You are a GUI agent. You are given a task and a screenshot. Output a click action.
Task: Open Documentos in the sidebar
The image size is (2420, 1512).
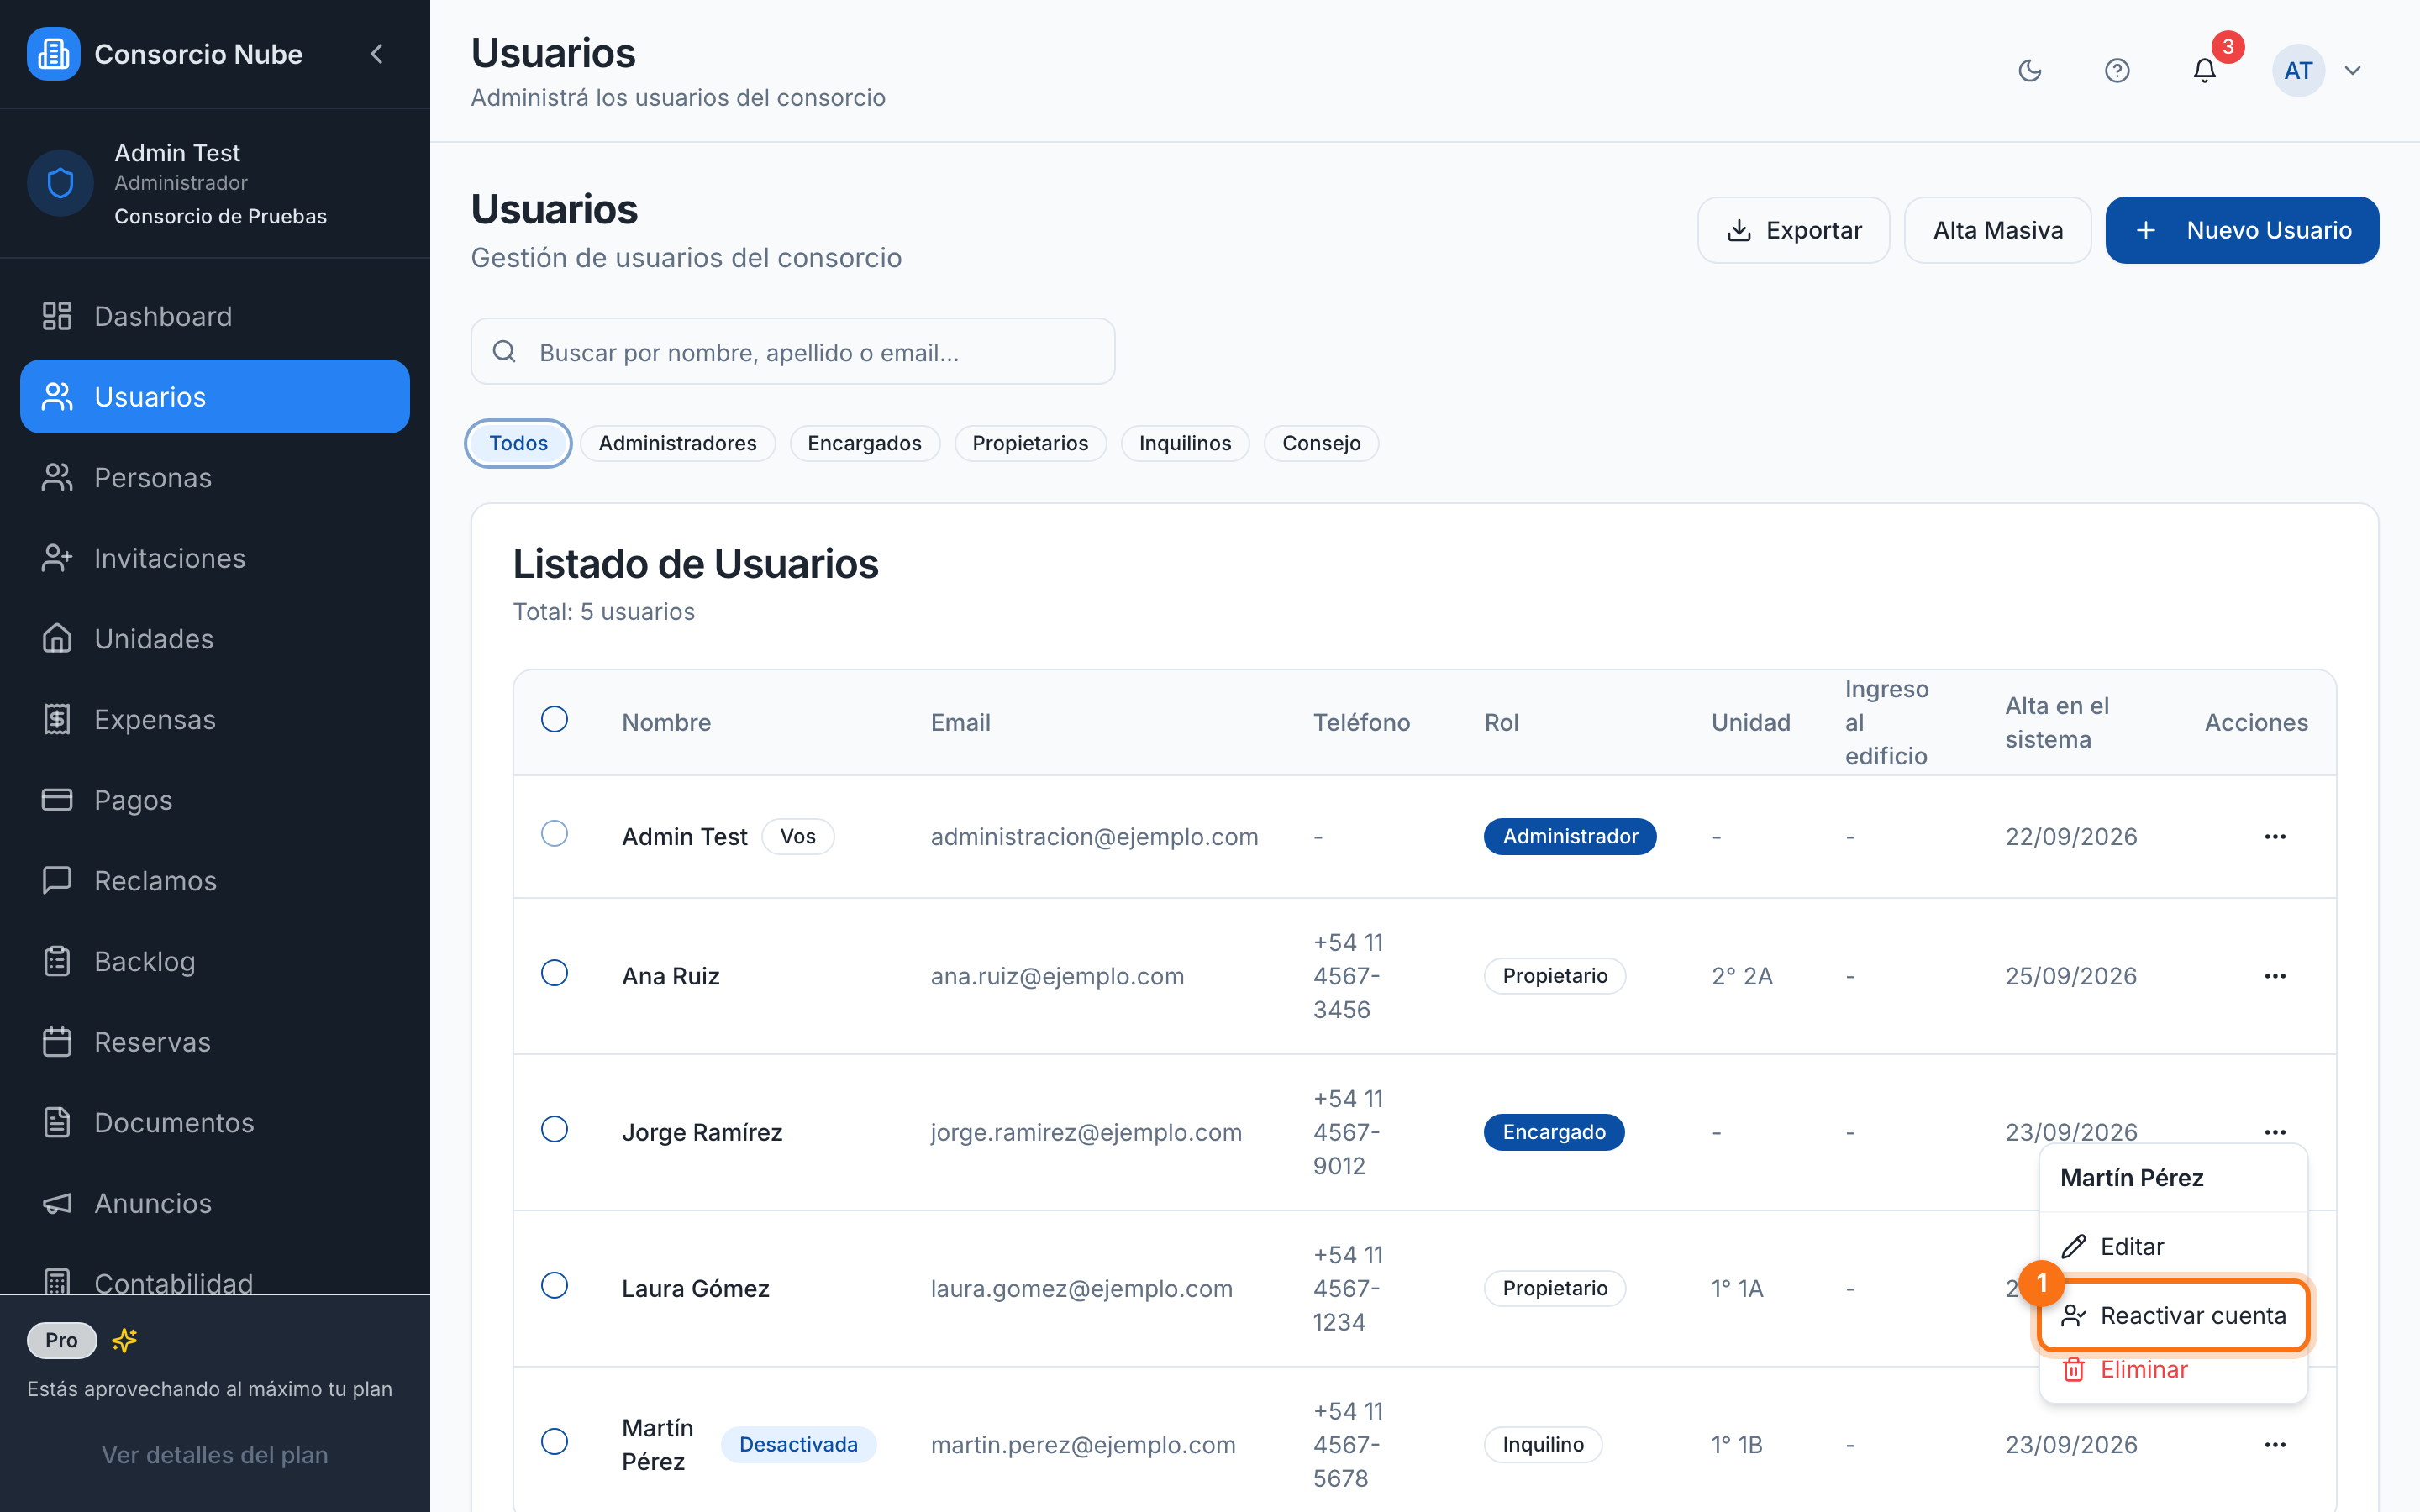click(215, 1123)
